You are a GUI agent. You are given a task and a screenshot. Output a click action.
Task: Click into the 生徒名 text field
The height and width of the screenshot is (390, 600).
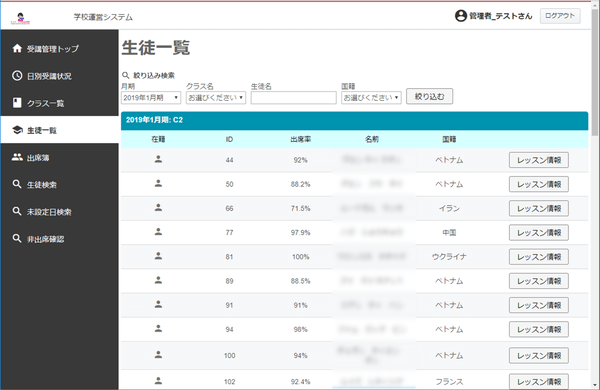tap(293, 98)
